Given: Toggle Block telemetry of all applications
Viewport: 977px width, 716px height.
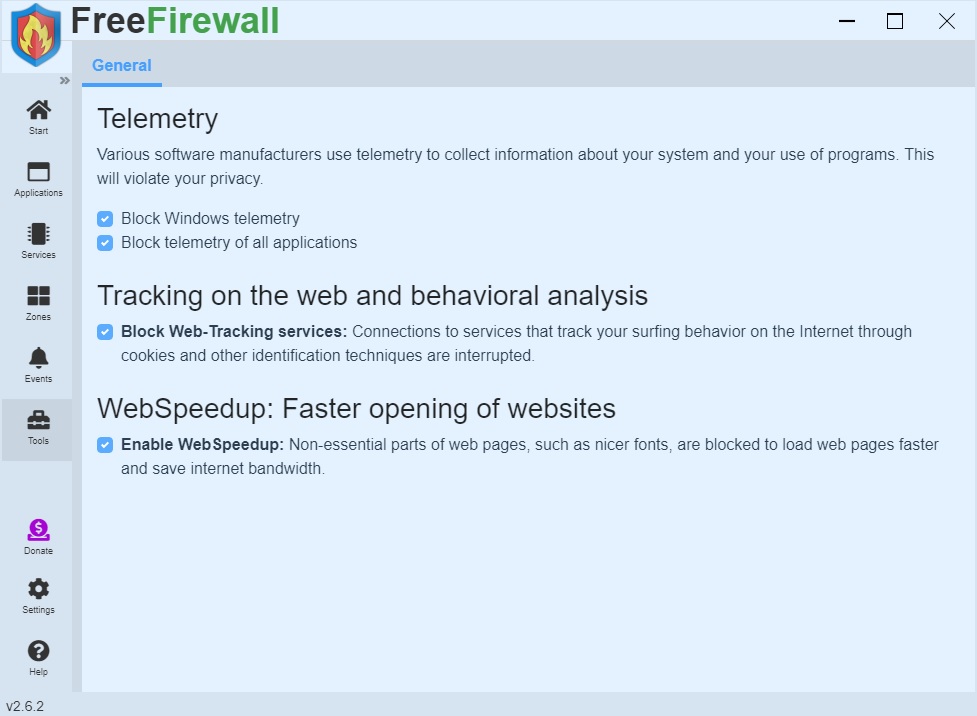Looking at the screenshot, I should click(105, 242).
